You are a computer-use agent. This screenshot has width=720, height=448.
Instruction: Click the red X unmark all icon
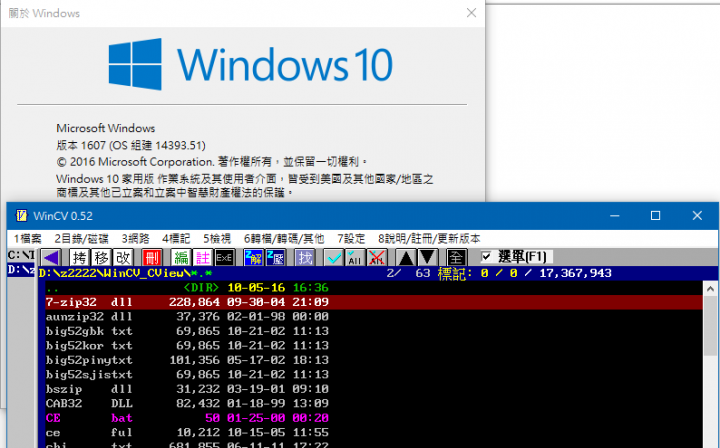coord(377,258)
